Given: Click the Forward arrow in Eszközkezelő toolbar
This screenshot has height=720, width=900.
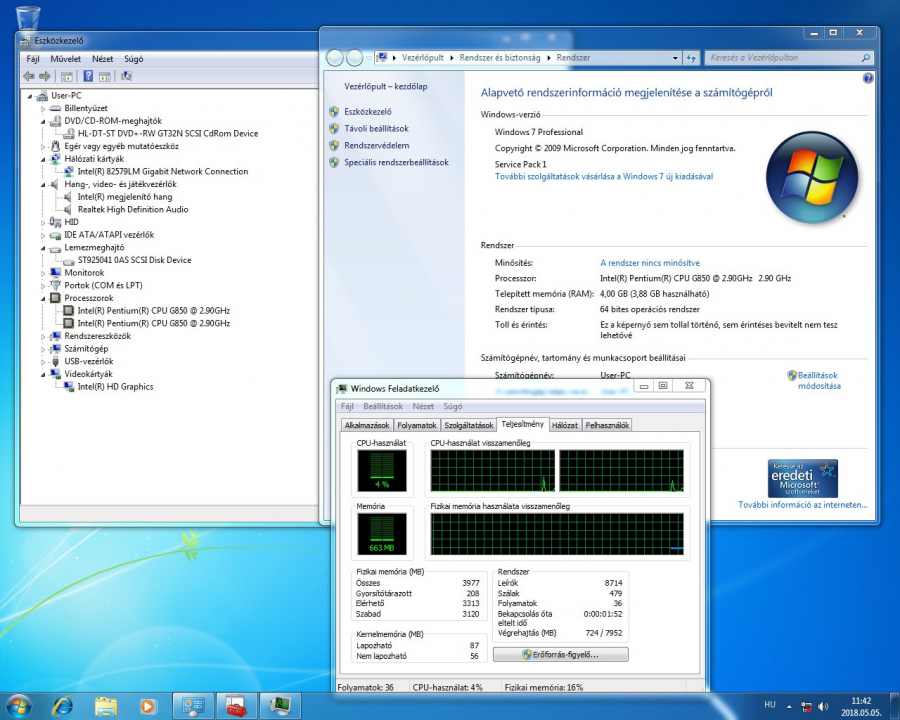Looking at the screenshot, I should (x=45, y=76).
